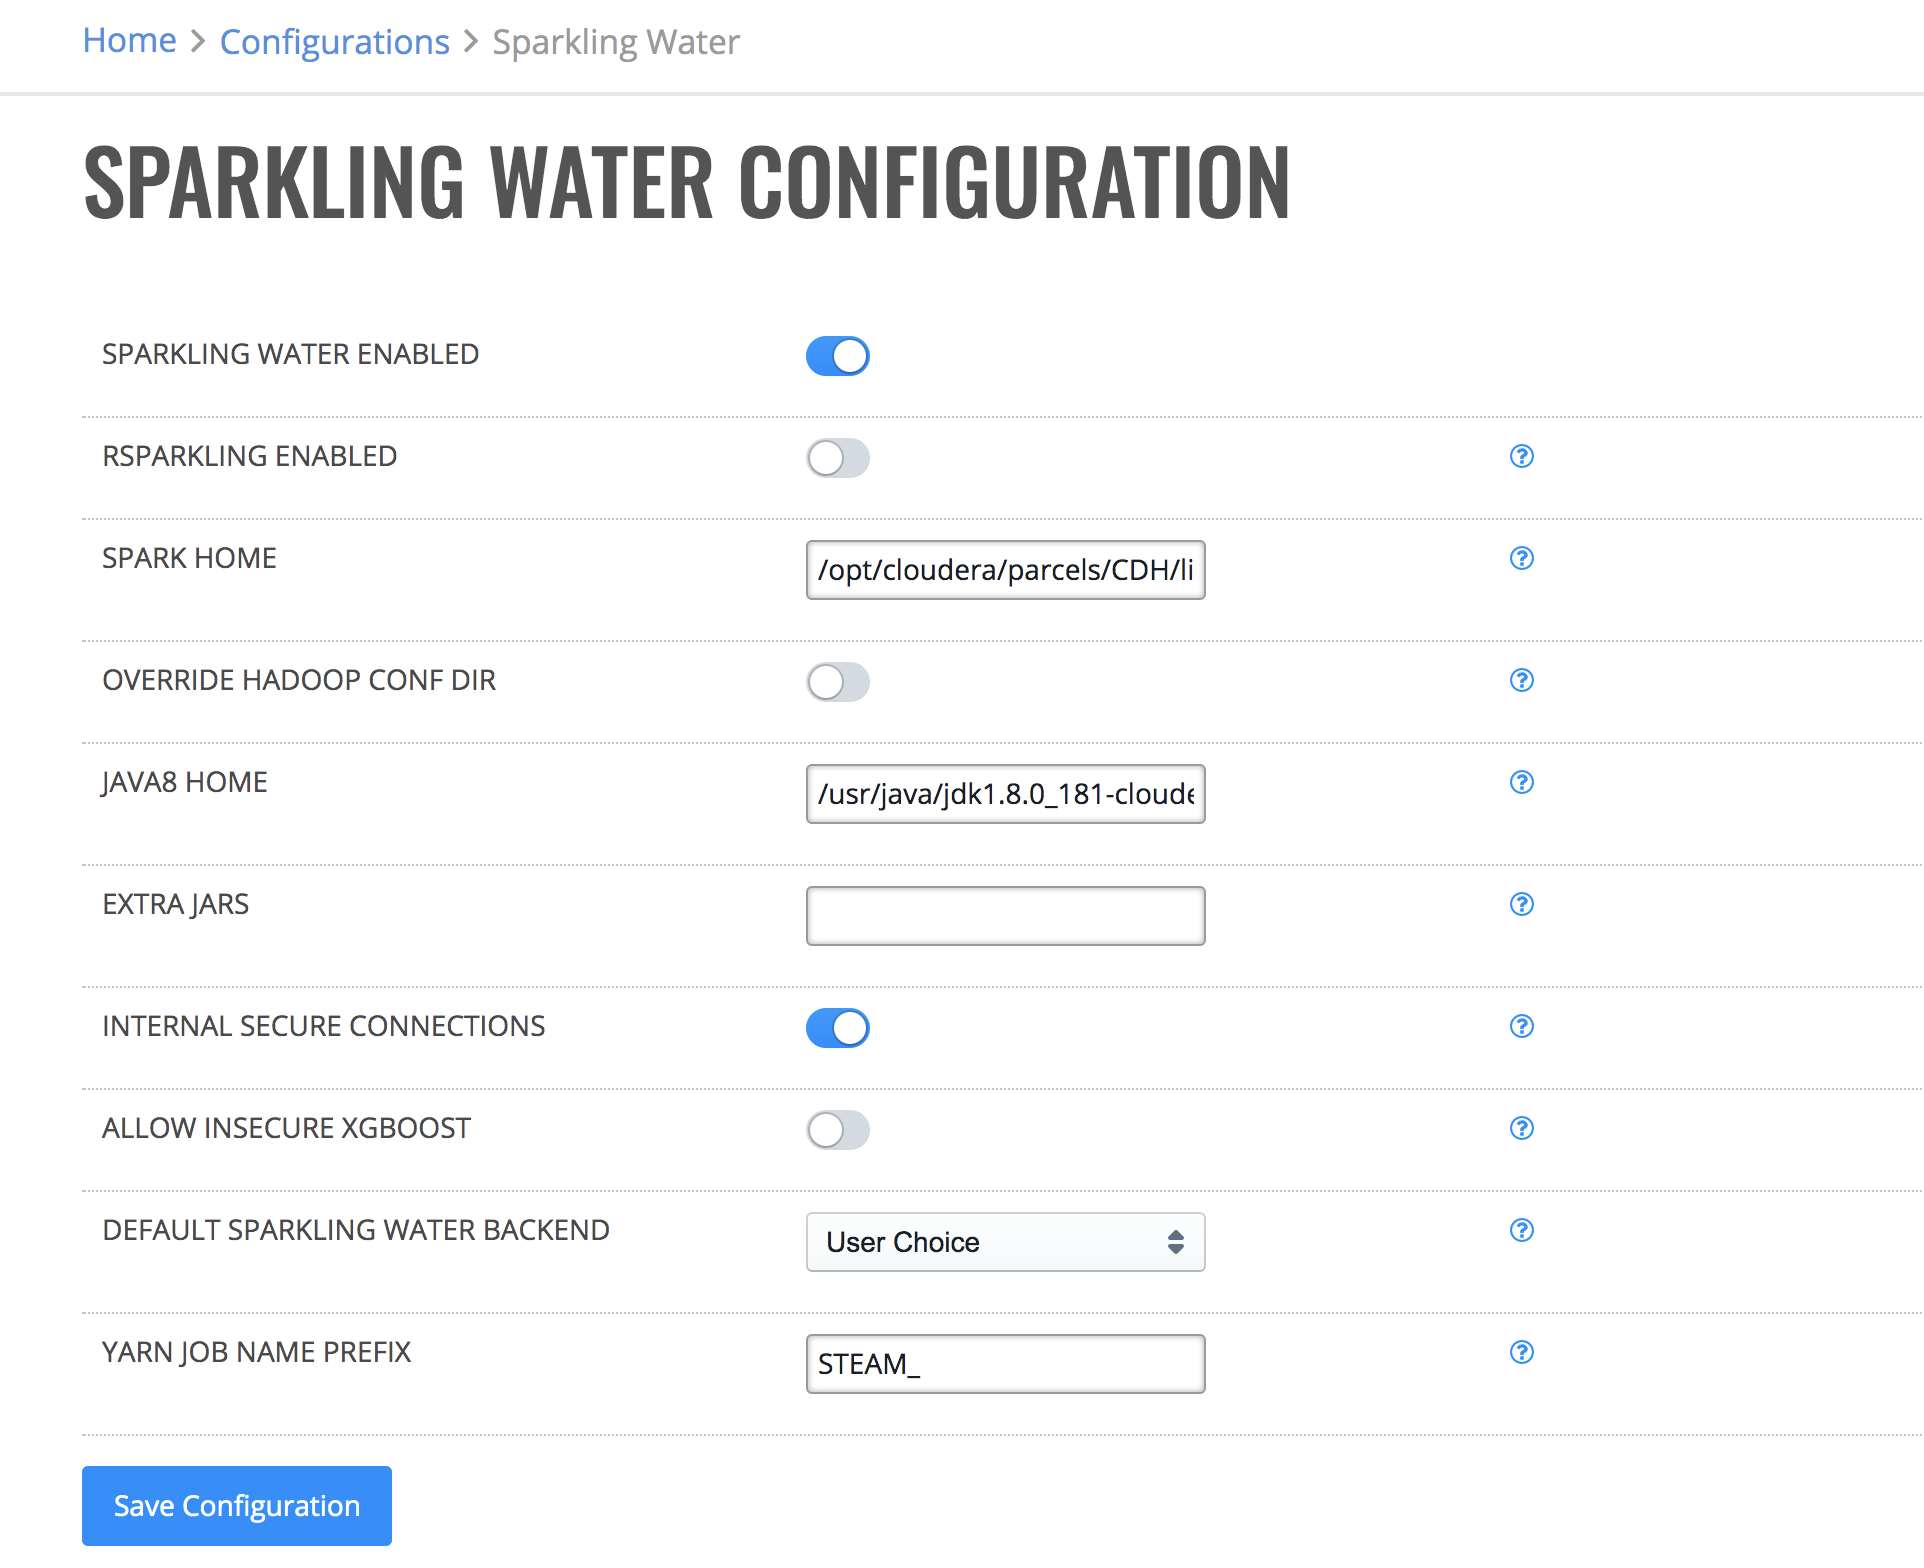Click the Save Configuration button

tap(237, 1506)
